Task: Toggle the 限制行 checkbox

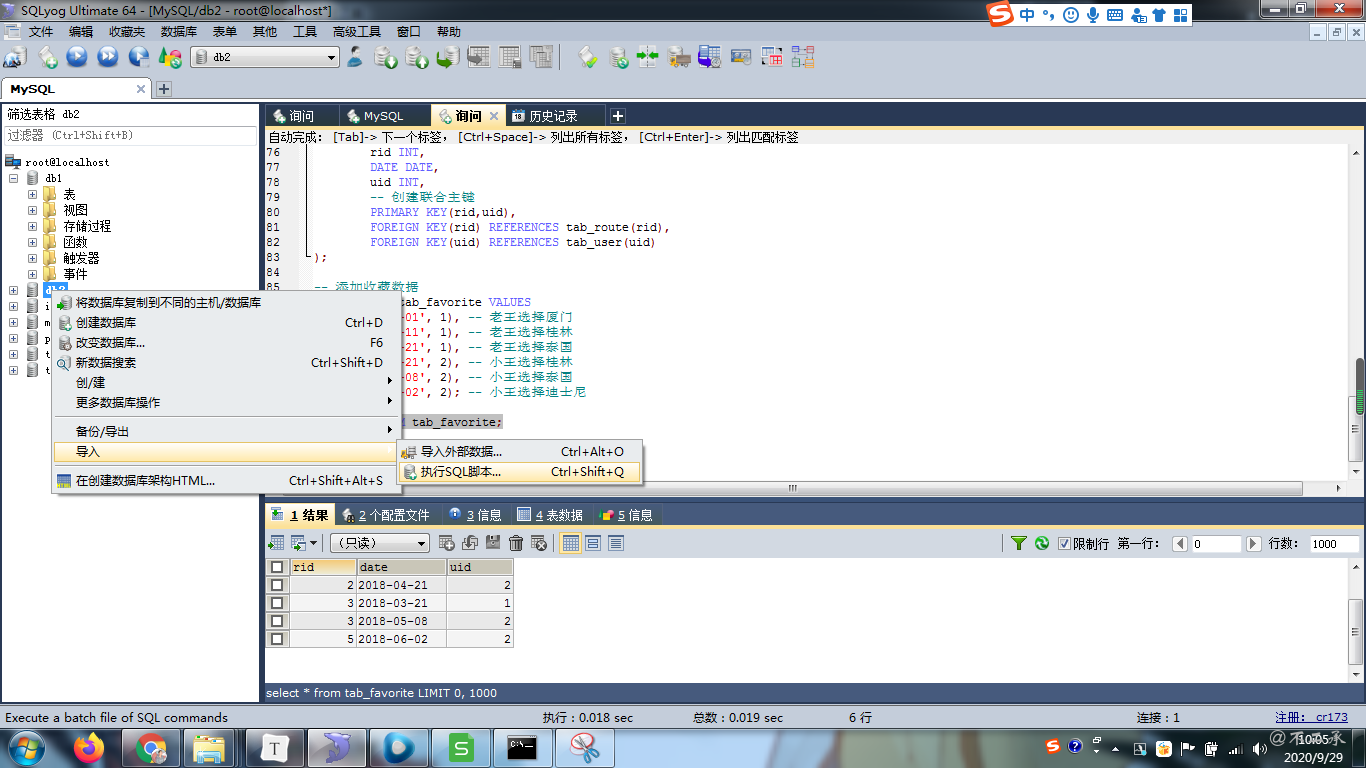Action: 1064,544
